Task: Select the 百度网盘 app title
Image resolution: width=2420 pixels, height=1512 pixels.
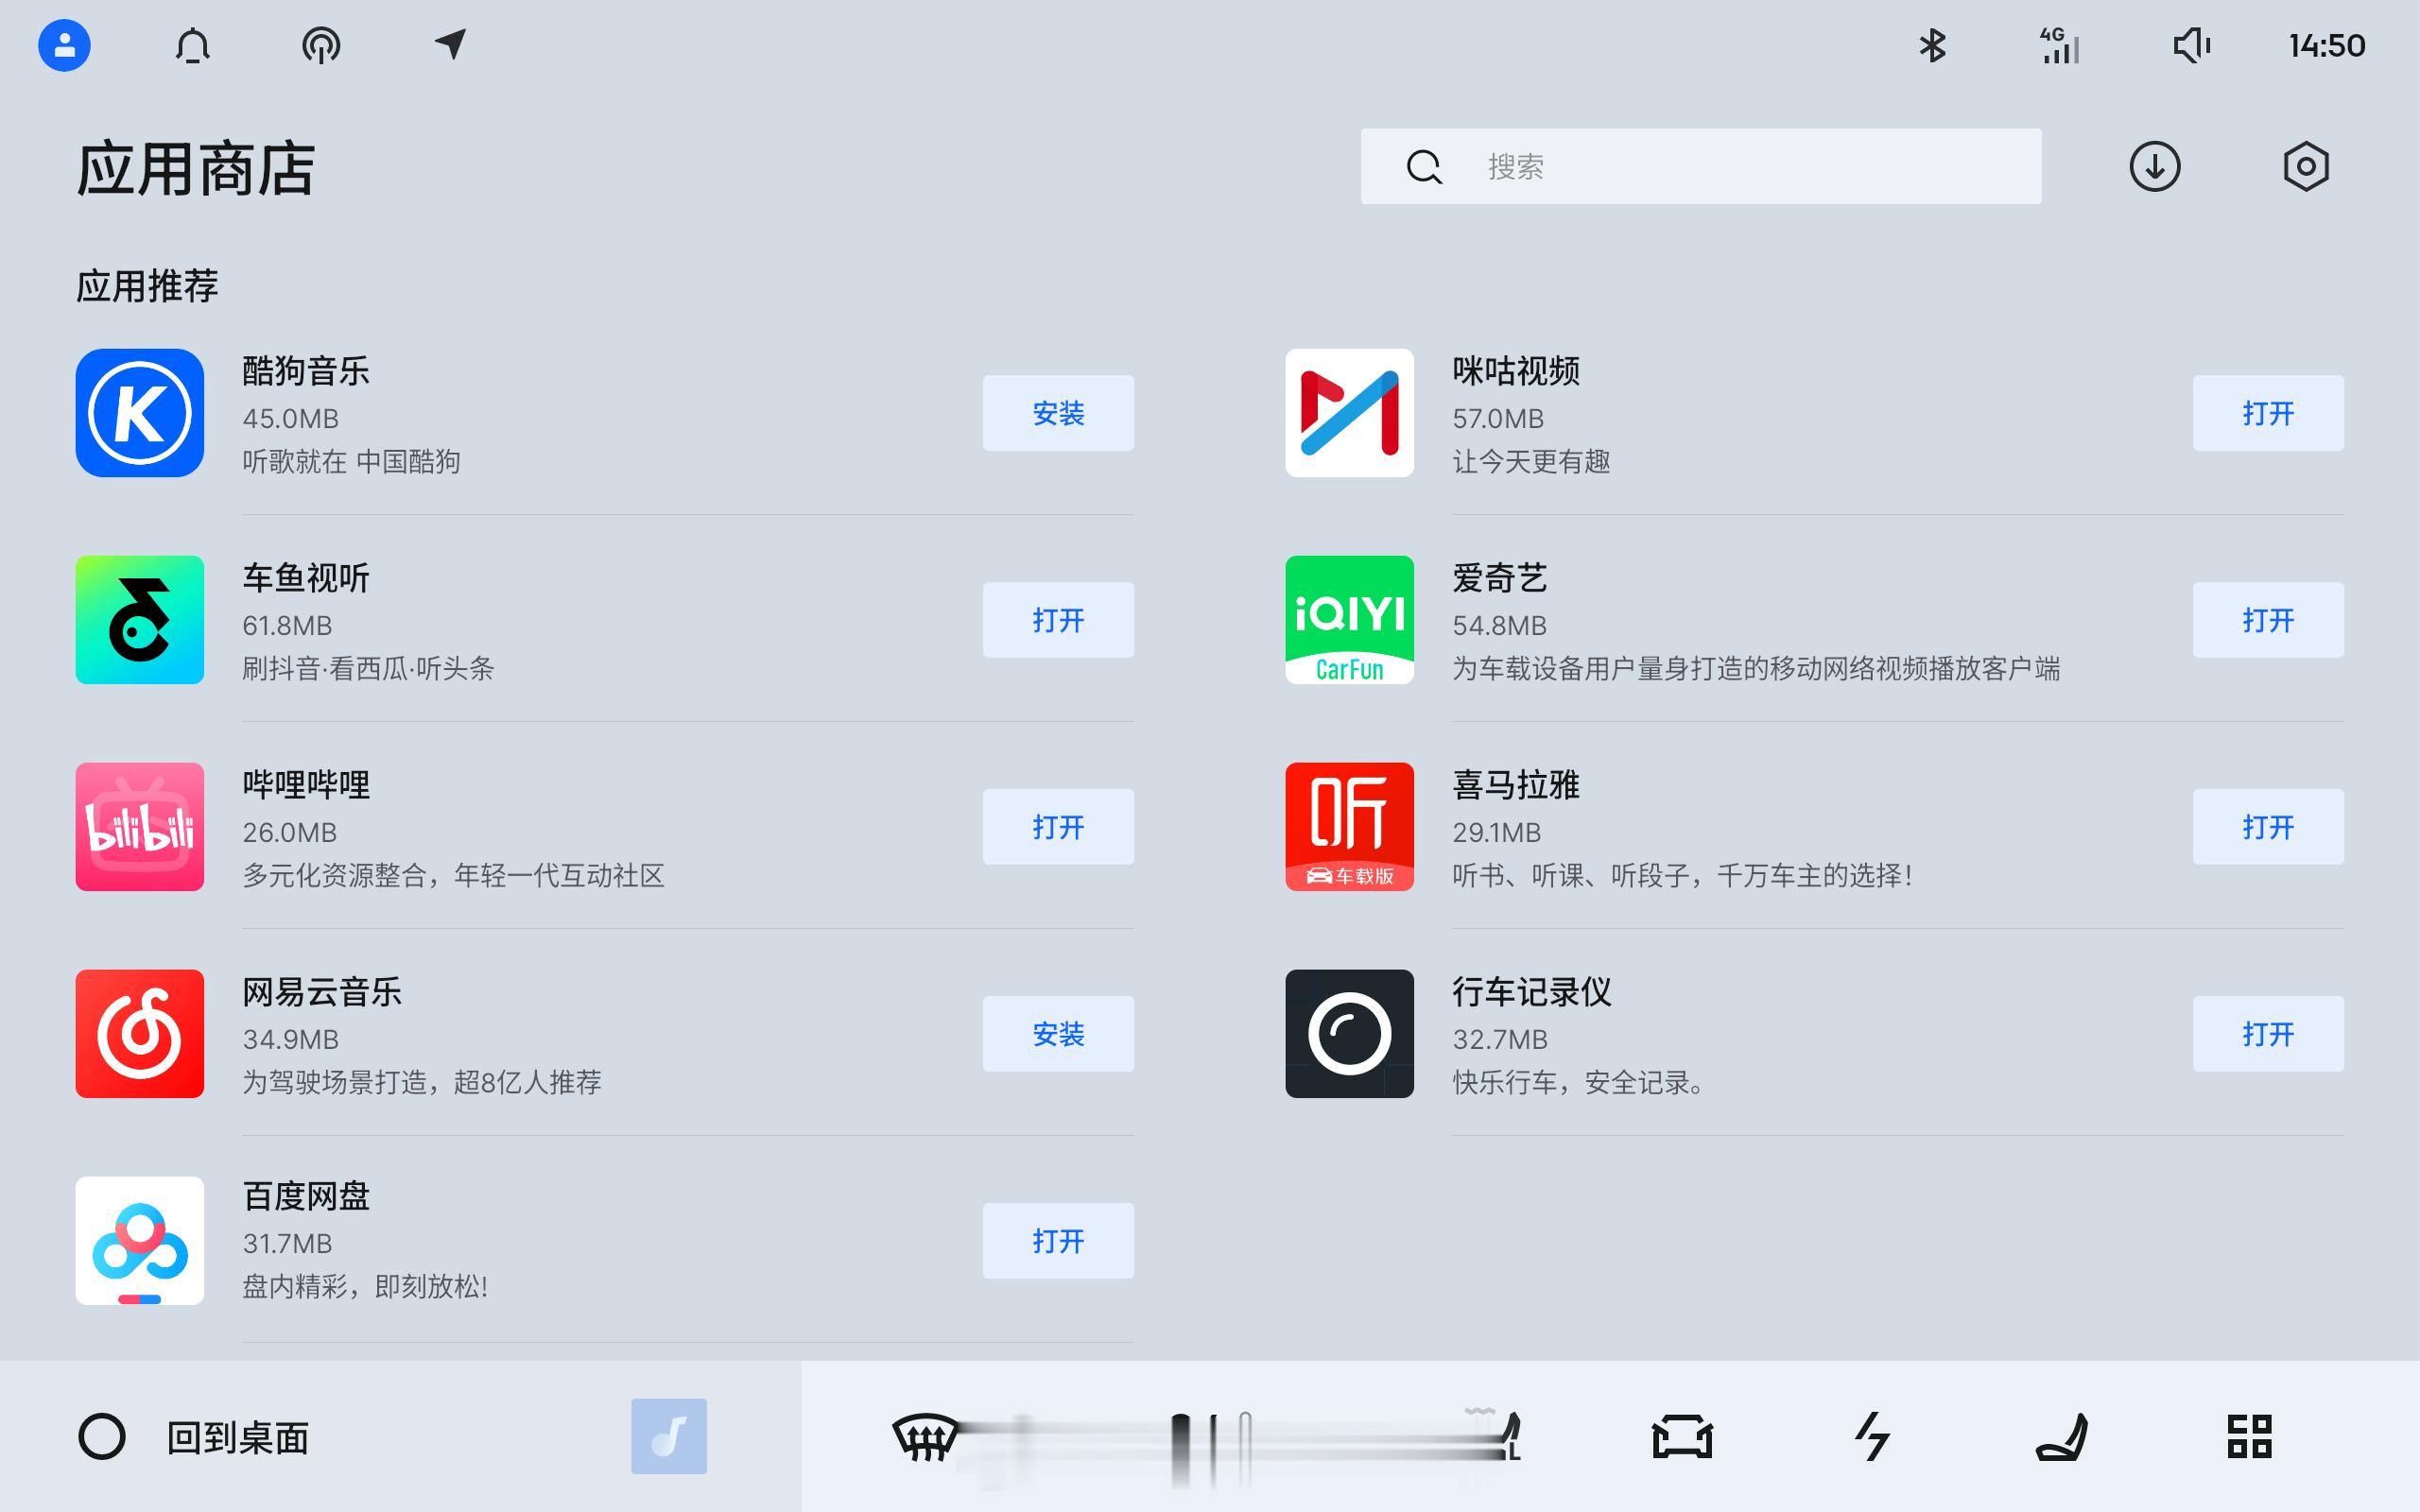Action: pyautogui.click(x=306, y=1196)
